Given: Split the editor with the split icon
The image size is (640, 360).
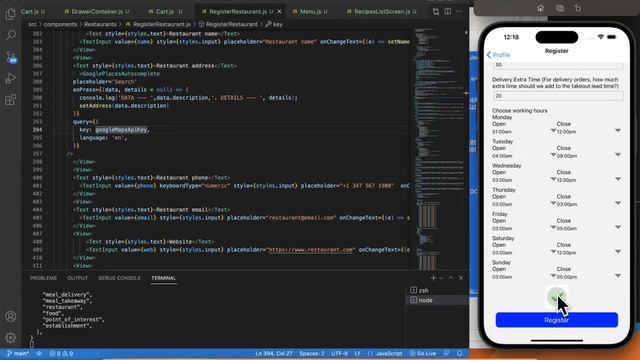Looking at the screenshot, I should pos(448,11).
